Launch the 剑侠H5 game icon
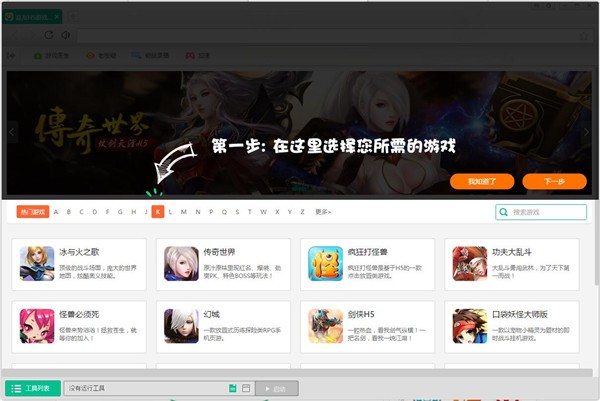 click(326, 326)
